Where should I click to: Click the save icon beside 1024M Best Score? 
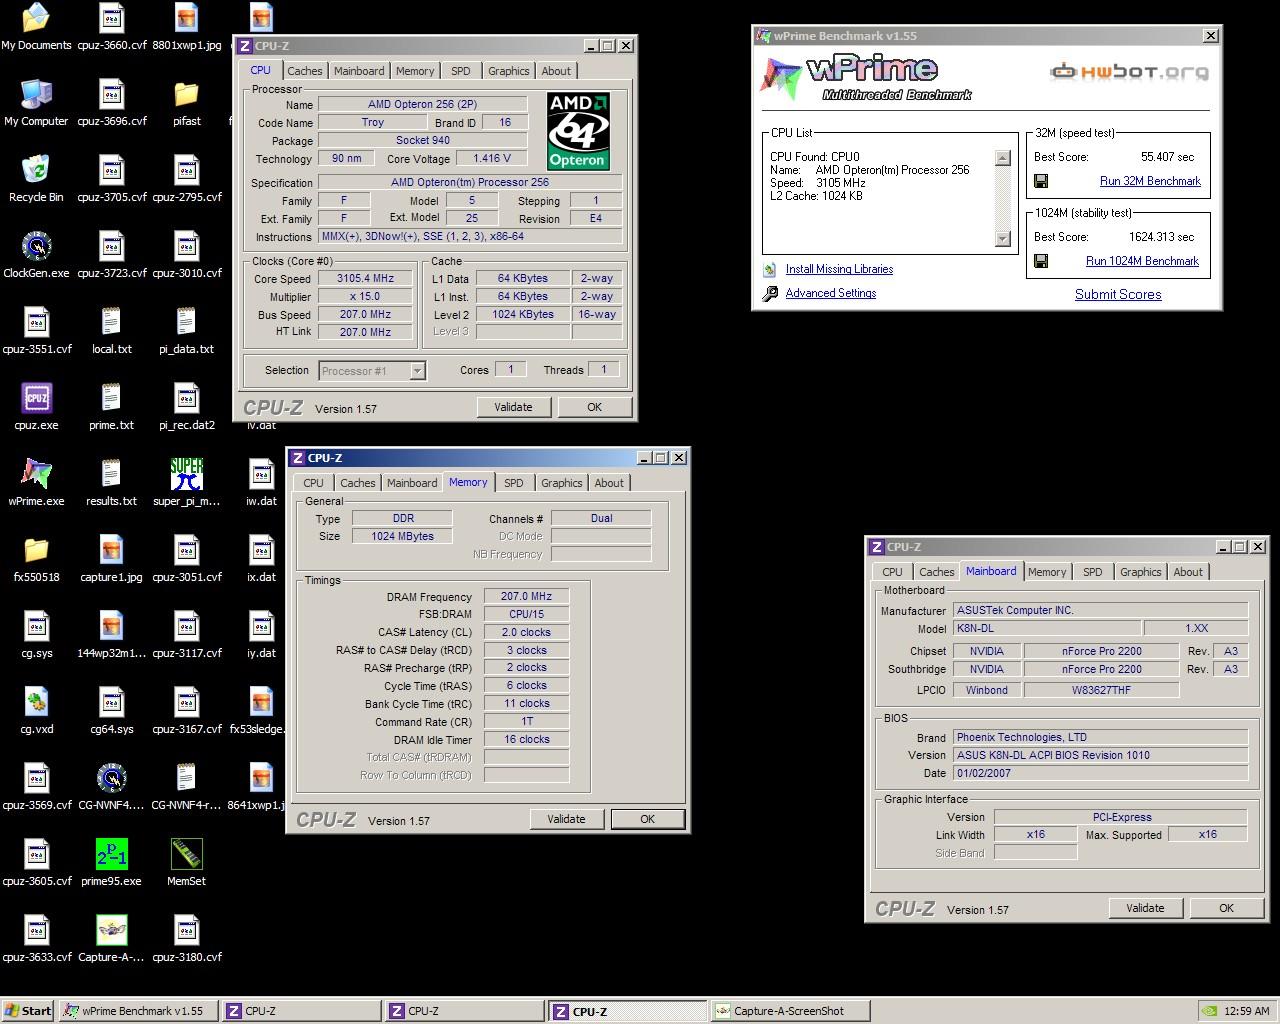tap(1041, 261)
